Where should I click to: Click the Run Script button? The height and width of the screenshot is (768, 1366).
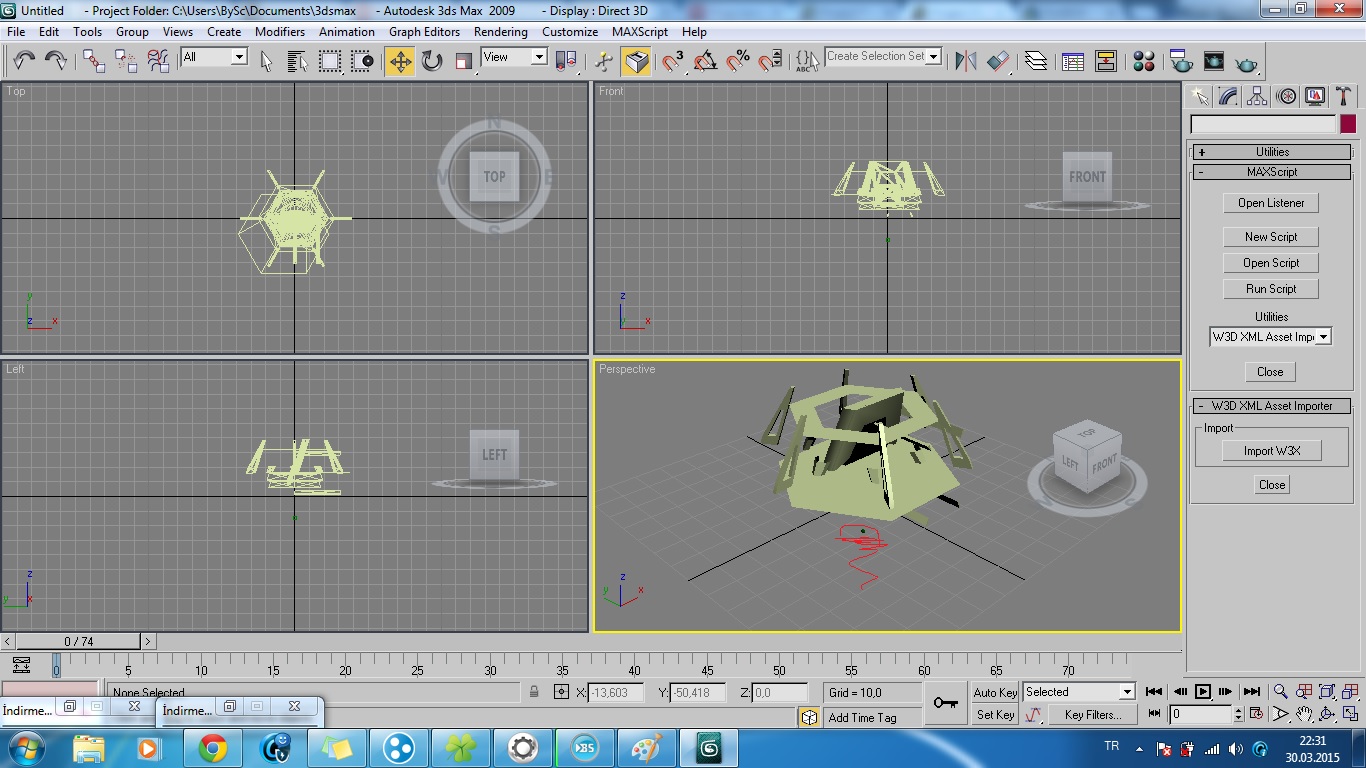click(x=1271, y=289)
